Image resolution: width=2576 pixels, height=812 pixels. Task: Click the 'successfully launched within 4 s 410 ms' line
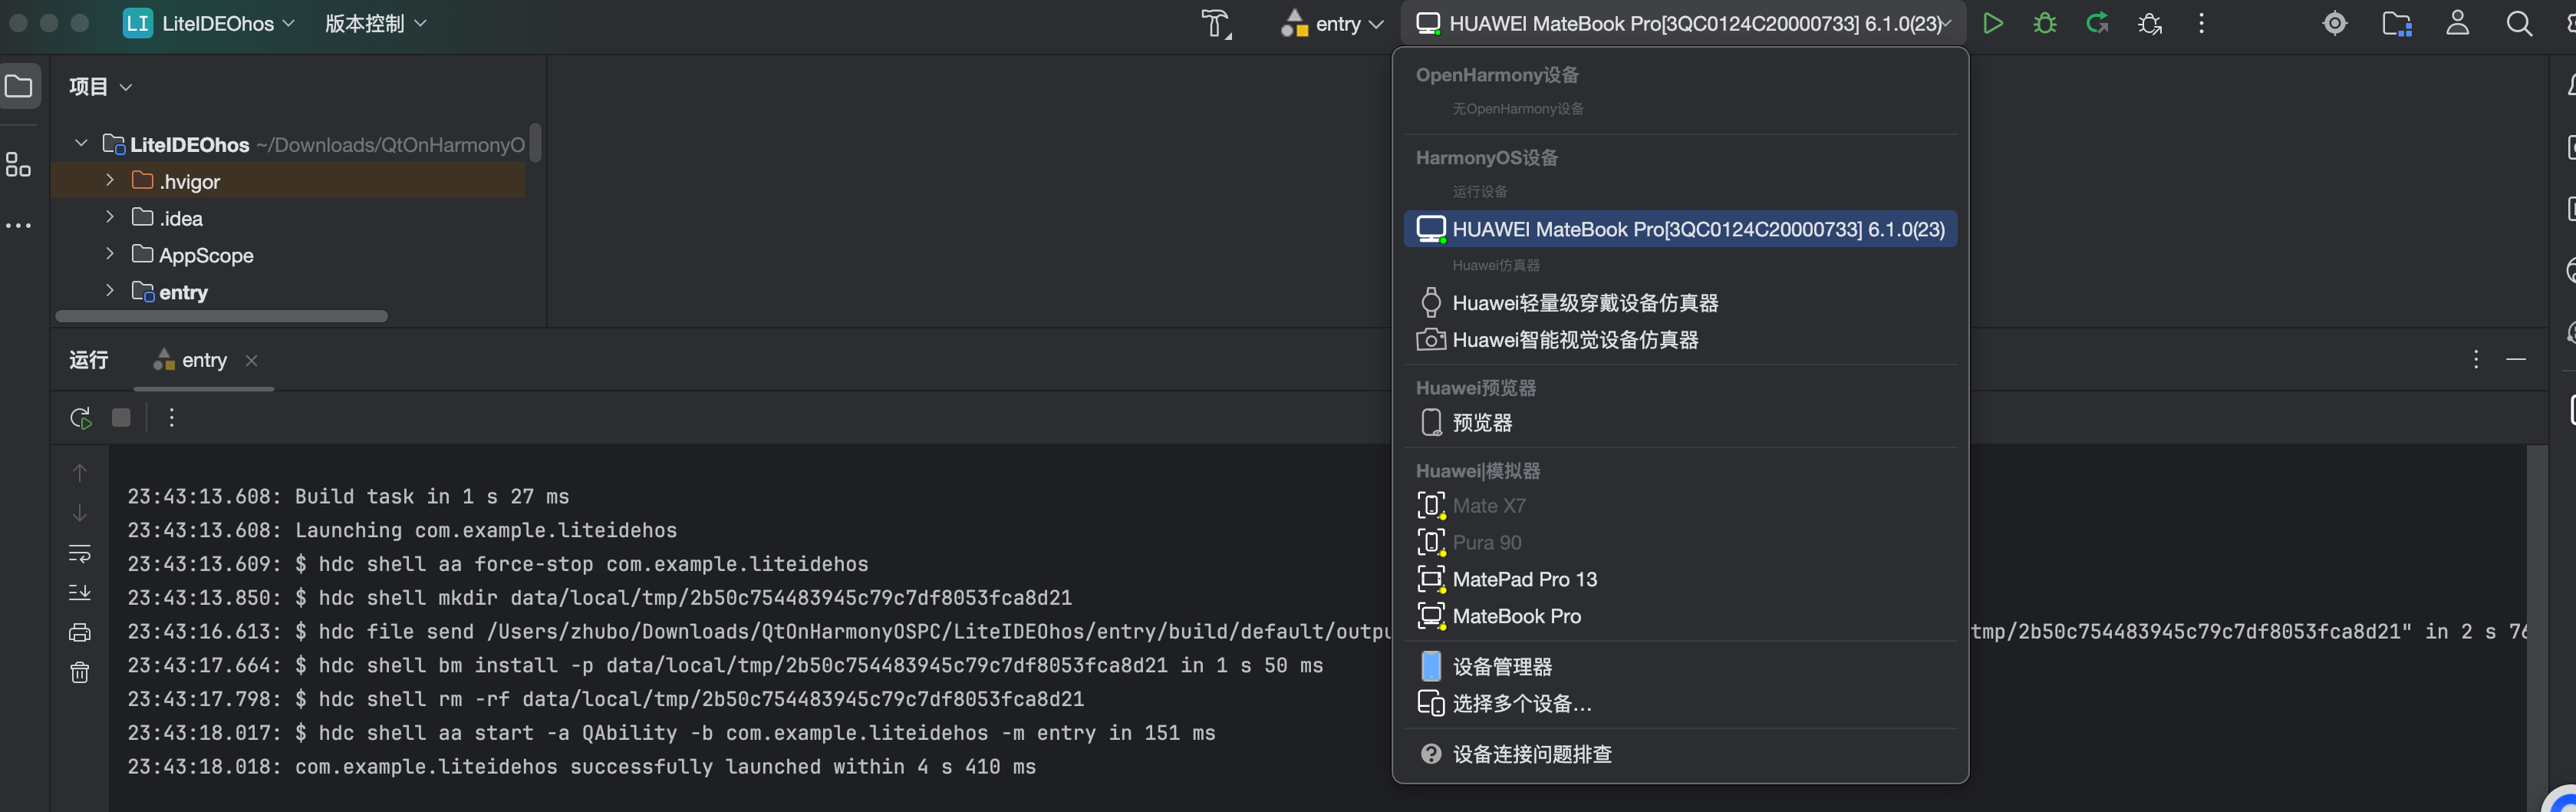coord(581,767)
